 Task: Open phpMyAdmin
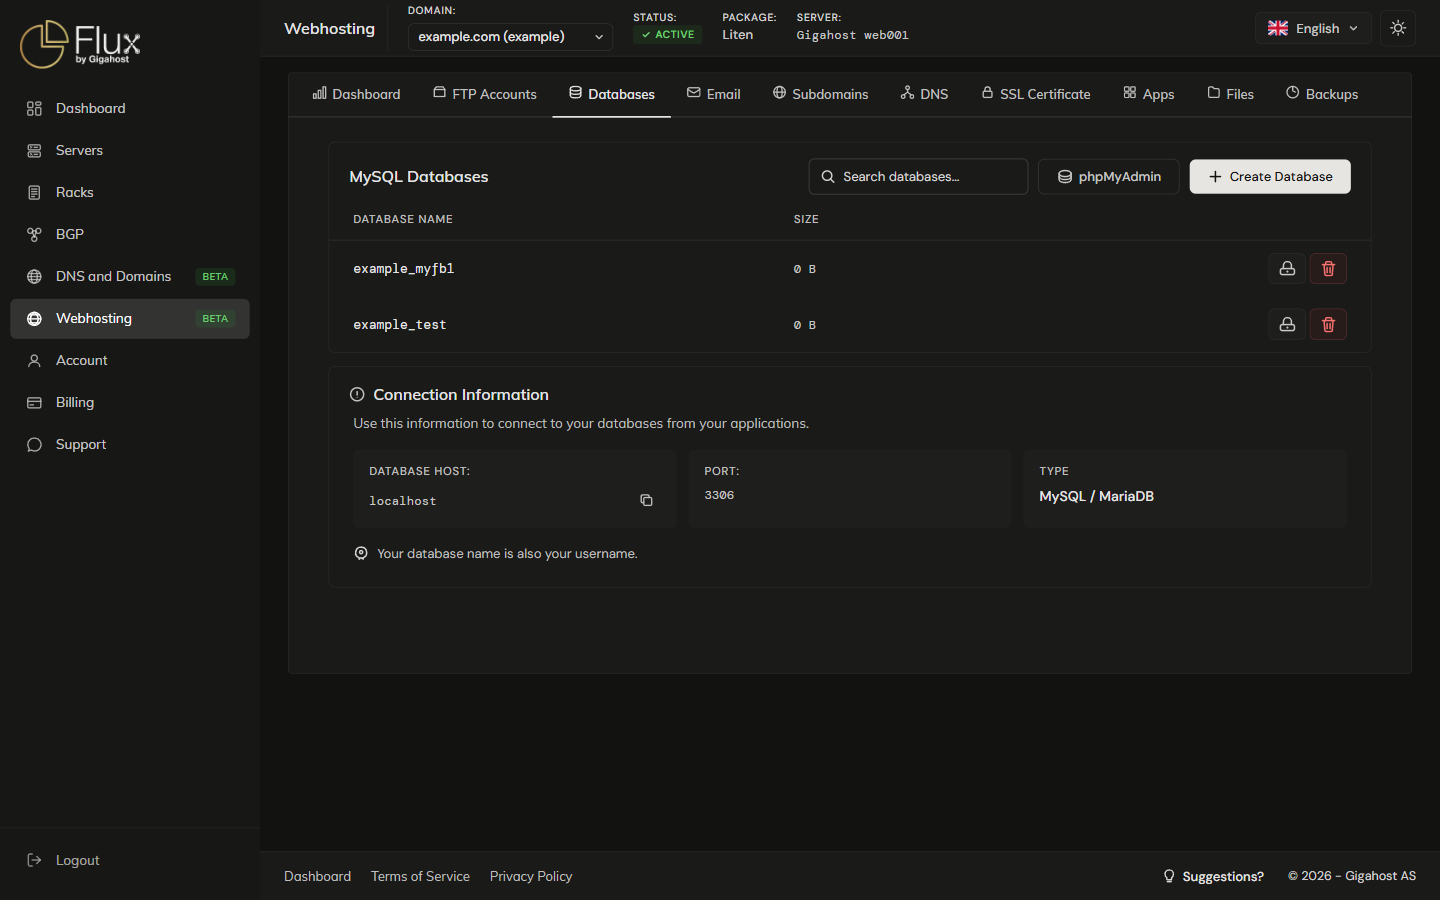click(x=1109, y=177)
